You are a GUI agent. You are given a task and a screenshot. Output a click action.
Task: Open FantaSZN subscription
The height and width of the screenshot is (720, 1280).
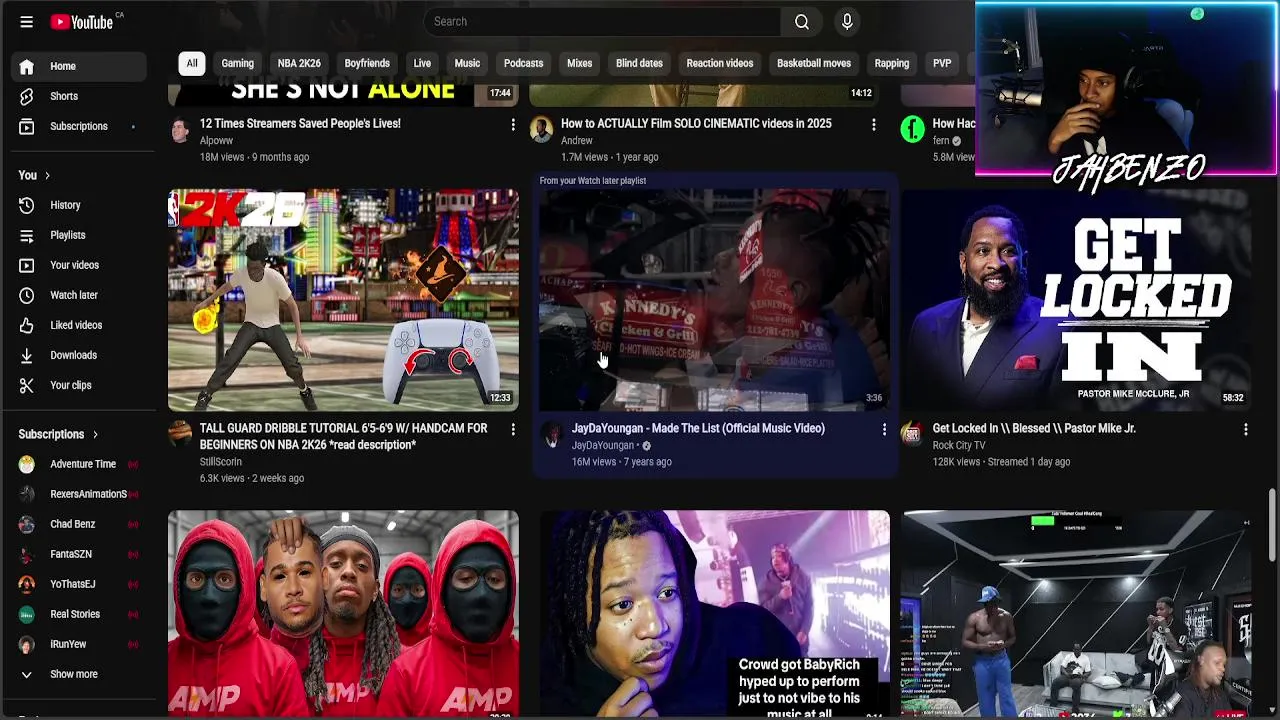79,554
